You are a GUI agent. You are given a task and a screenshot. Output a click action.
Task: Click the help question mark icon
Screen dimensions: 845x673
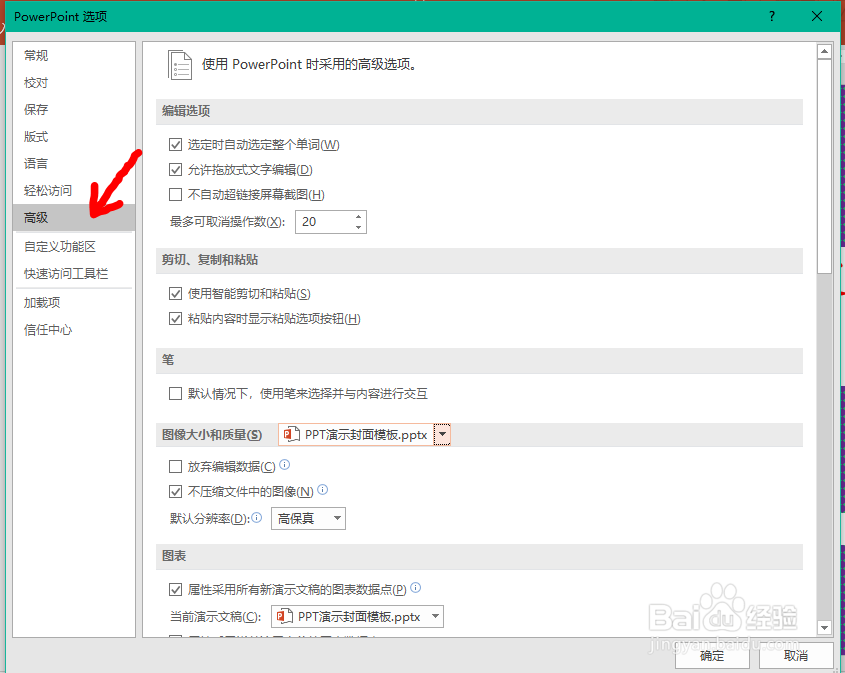click(772, 16)
